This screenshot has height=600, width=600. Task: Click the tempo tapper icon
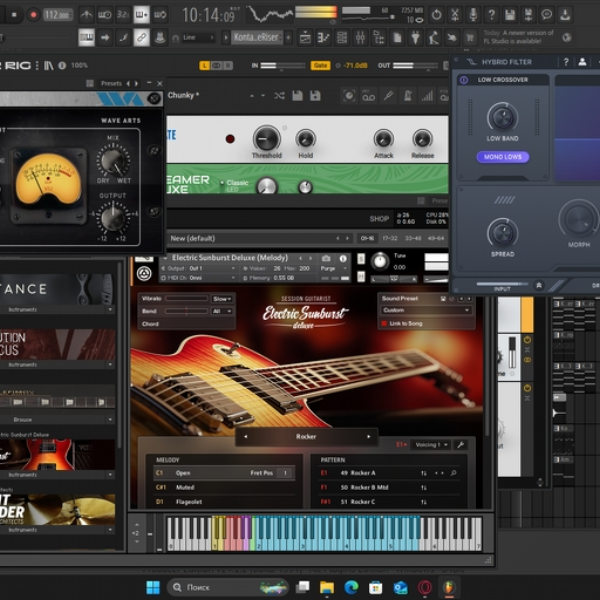point(434,38)
